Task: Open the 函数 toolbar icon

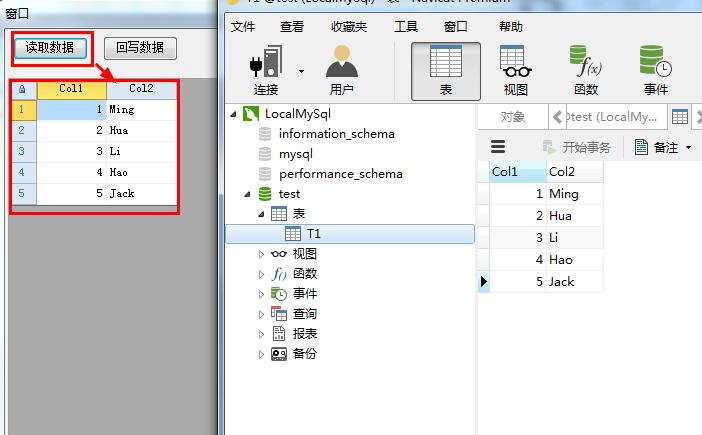Action: (586, 71)
